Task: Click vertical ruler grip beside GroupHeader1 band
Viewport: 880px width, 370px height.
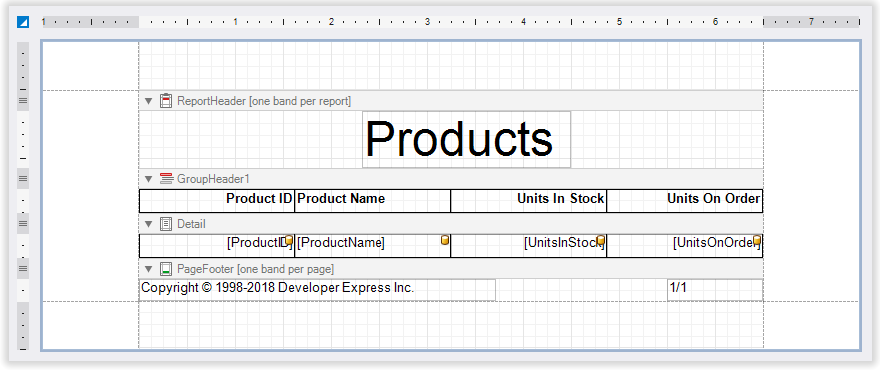Action: pyautogui.click(x=23, y=179)
